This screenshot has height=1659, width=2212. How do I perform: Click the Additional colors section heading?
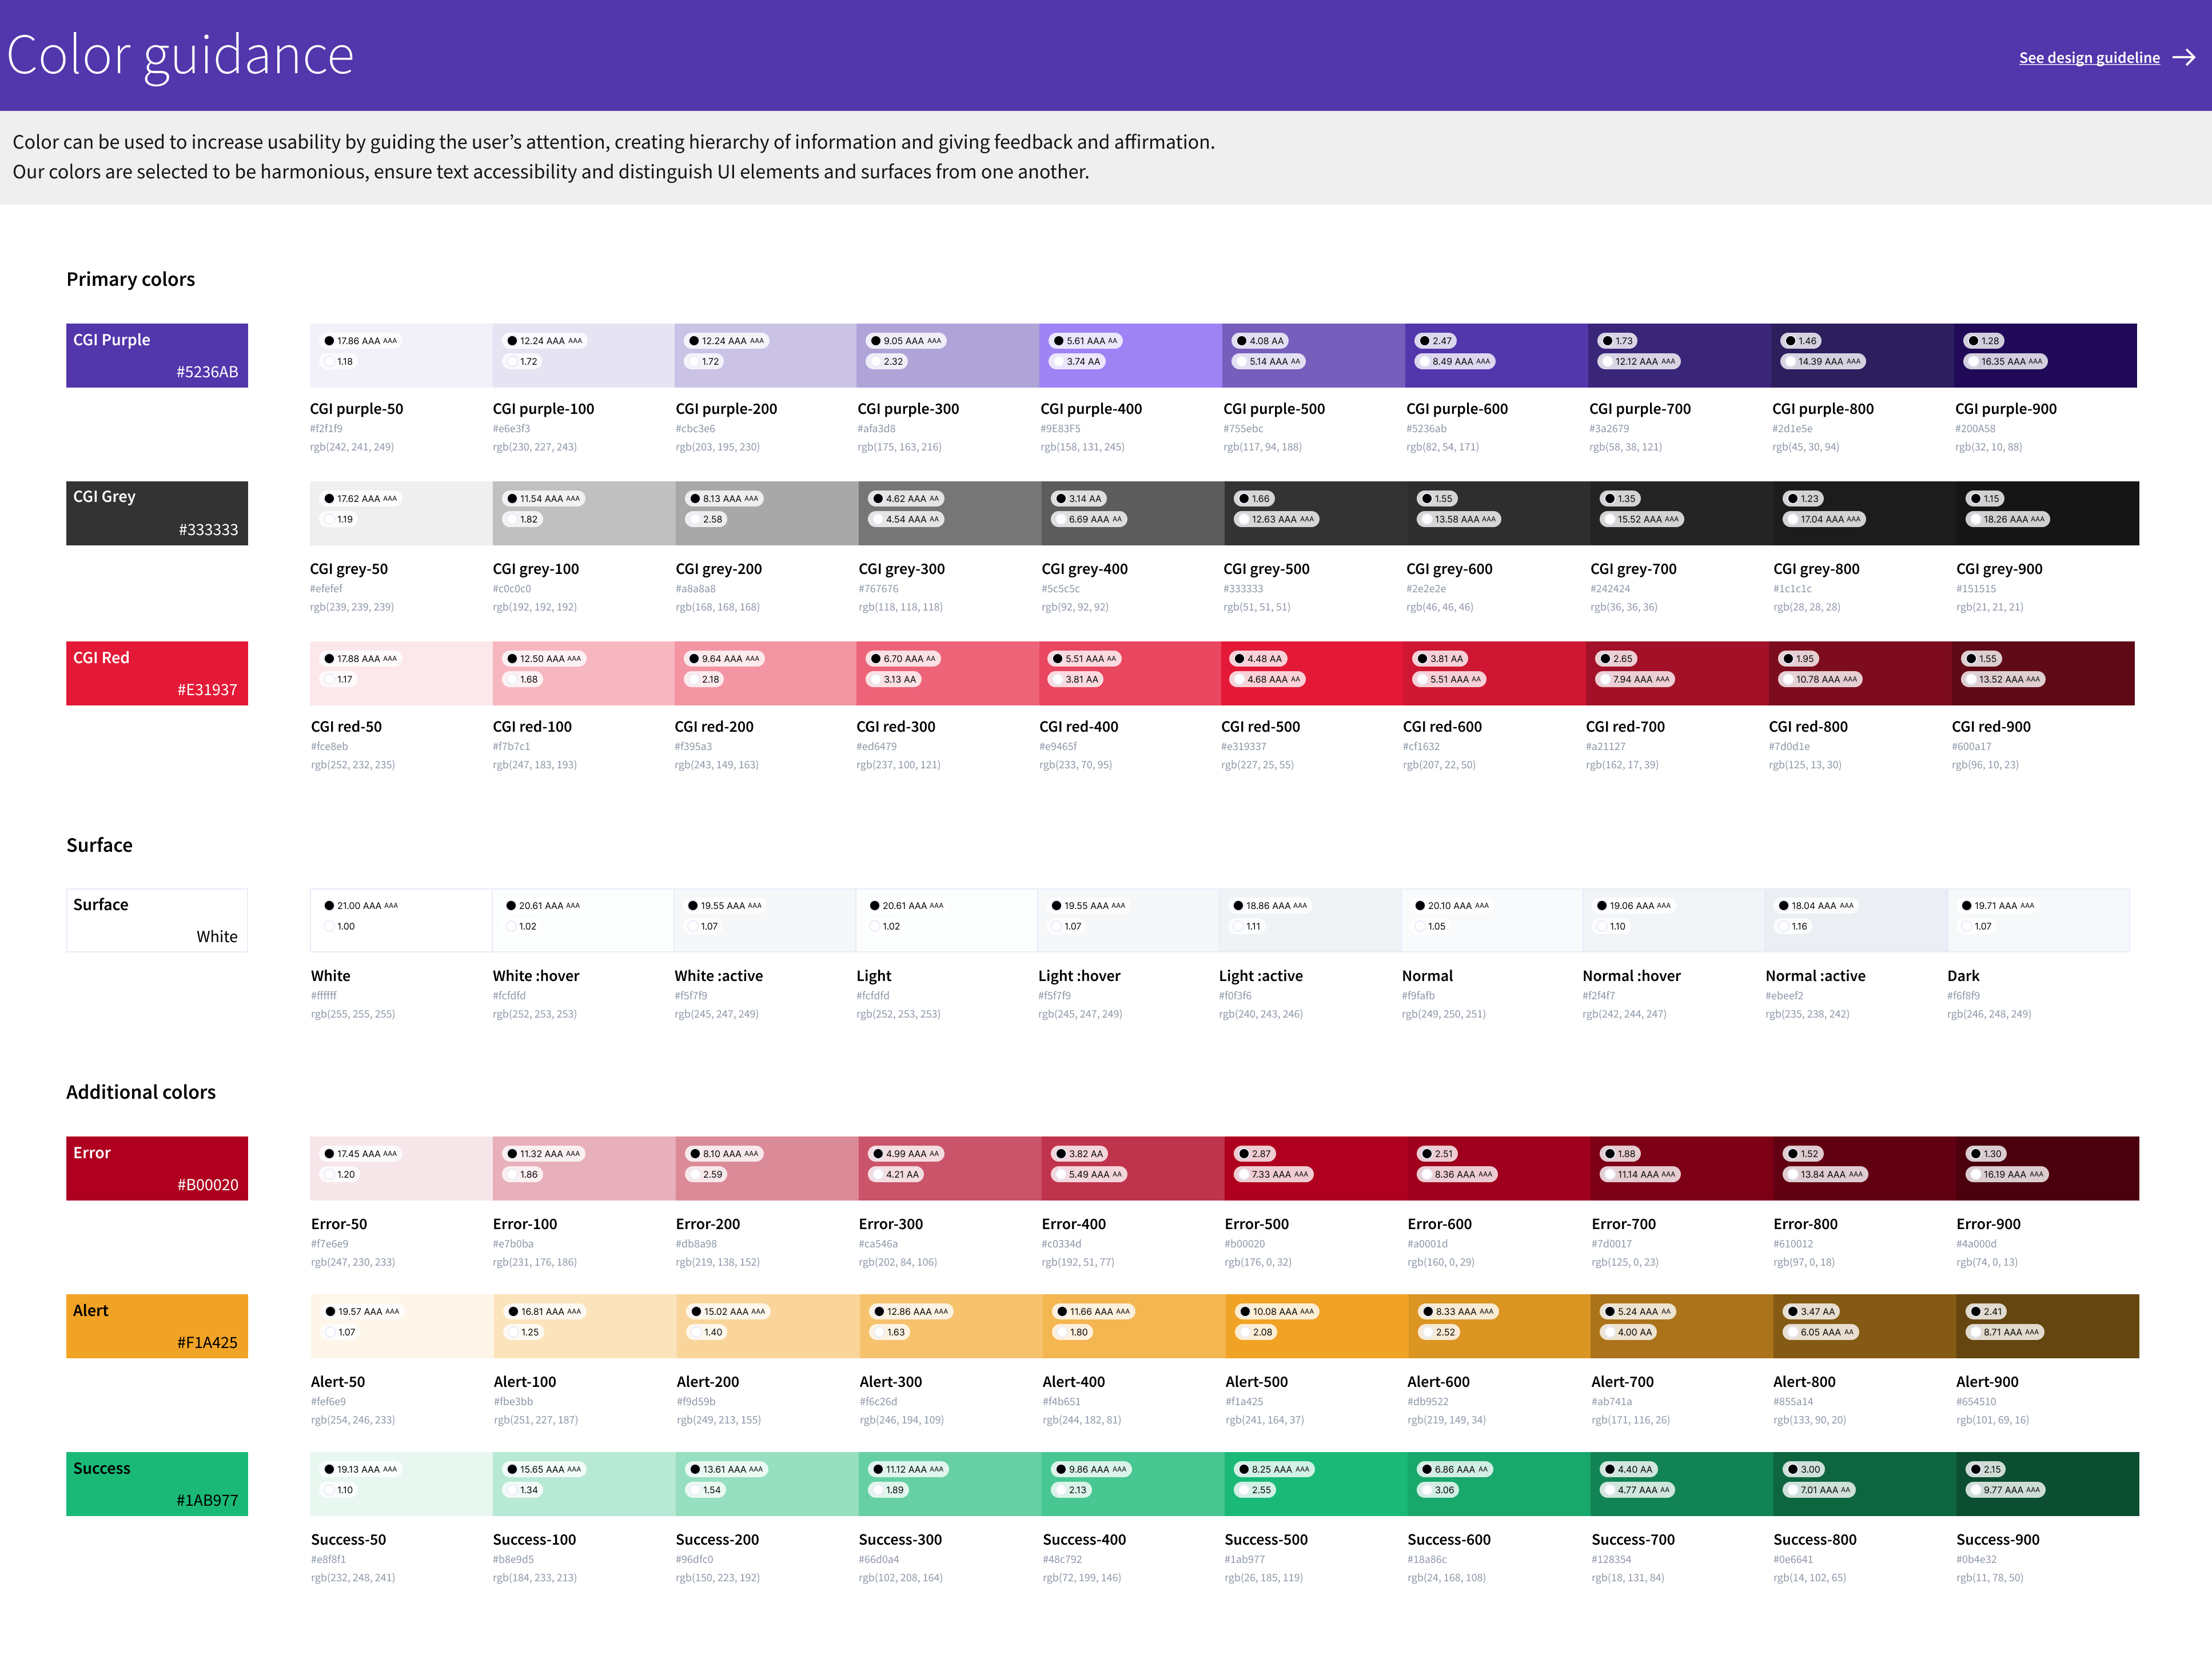(x=141, y=1092)
